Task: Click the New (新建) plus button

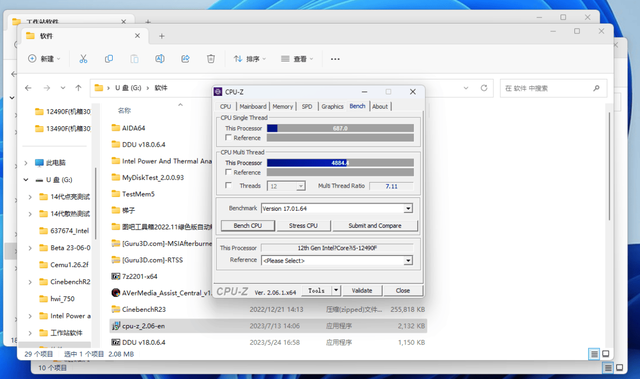Action: click(44, 59)
